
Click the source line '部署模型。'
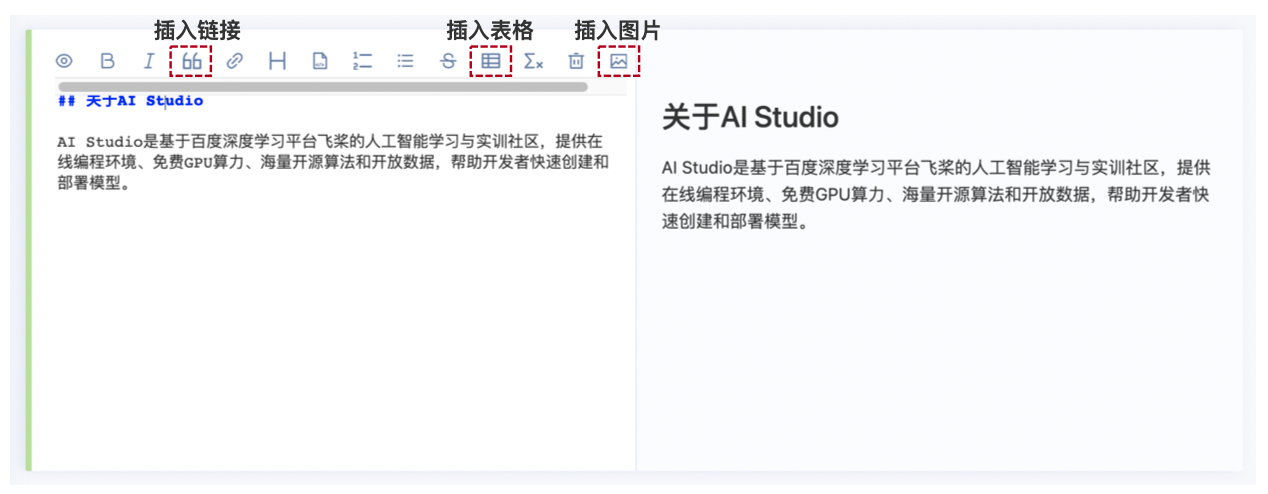pos(95,183)
